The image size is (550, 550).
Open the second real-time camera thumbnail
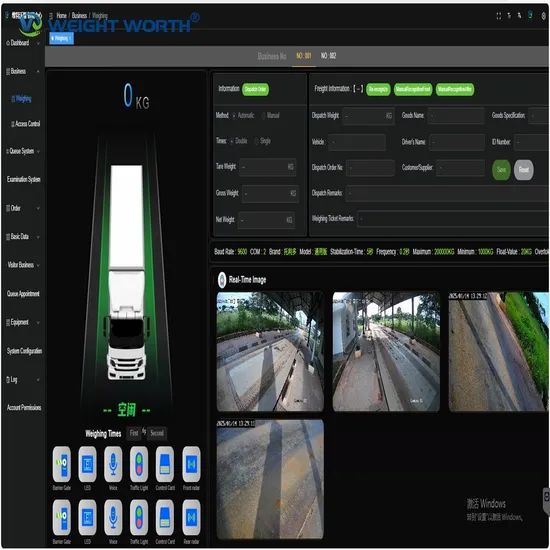[386, 351]
